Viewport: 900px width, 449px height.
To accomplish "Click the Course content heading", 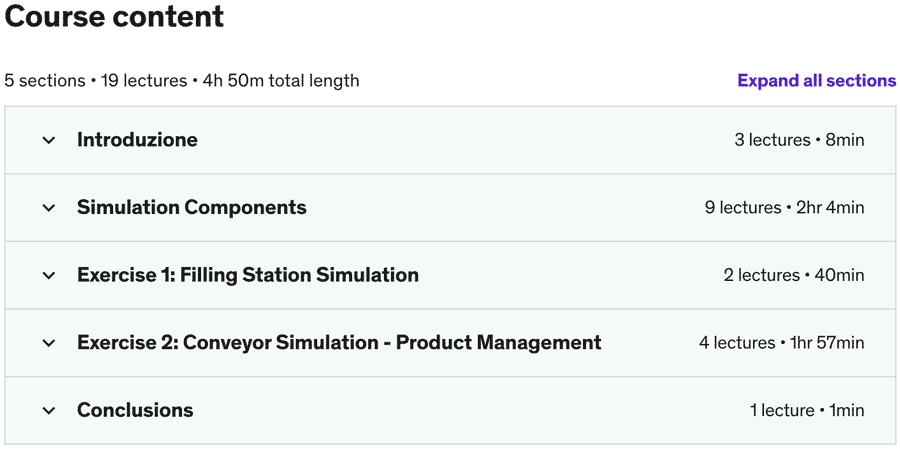I will pos(114,17).
